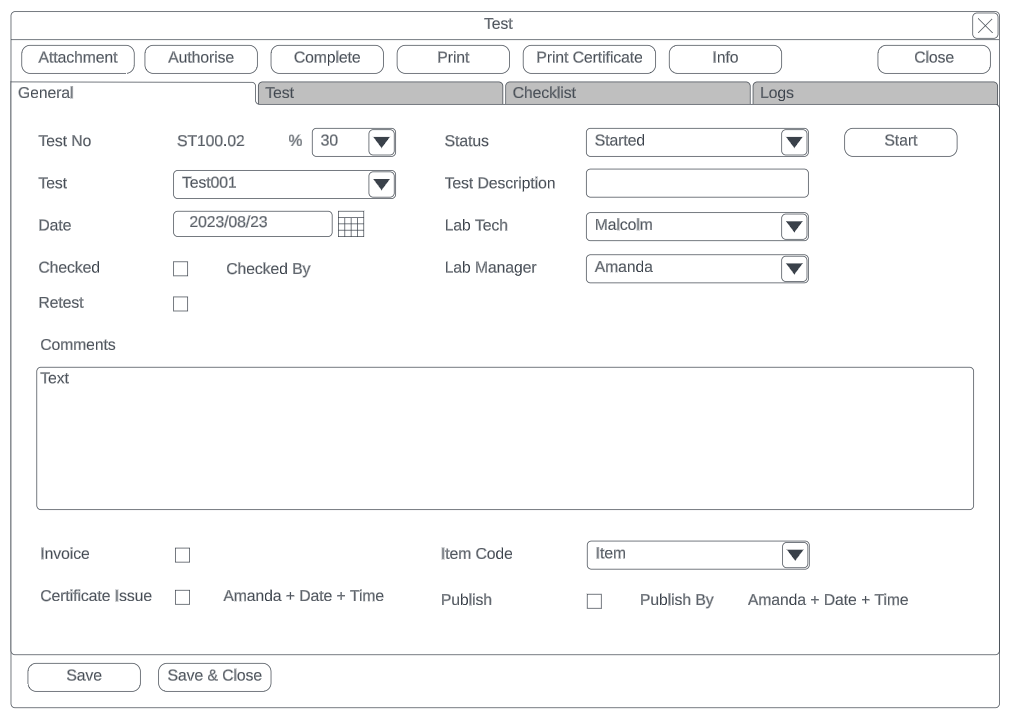Check the Certificate Issue box
Viewport: 1010px width, 714px height.
(182, 597)
